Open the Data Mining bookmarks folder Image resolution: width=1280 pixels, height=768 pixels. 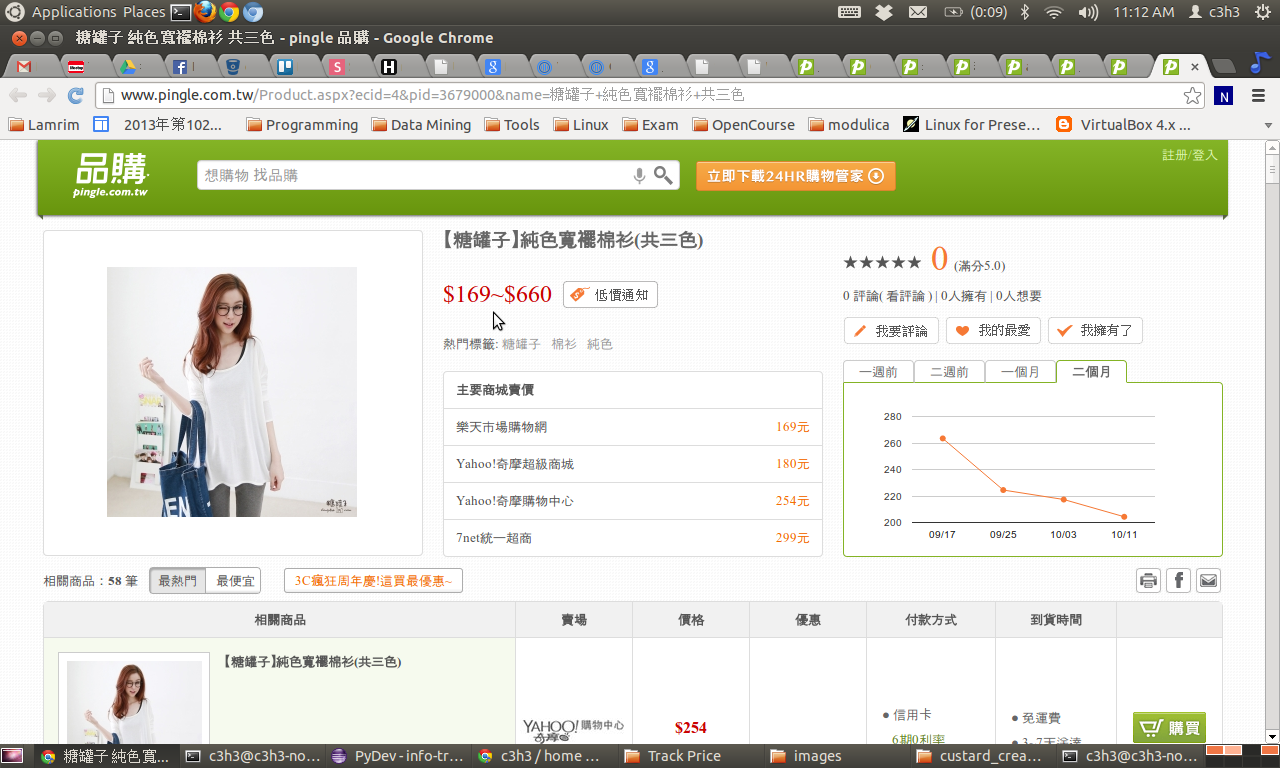tap(421, 125)
